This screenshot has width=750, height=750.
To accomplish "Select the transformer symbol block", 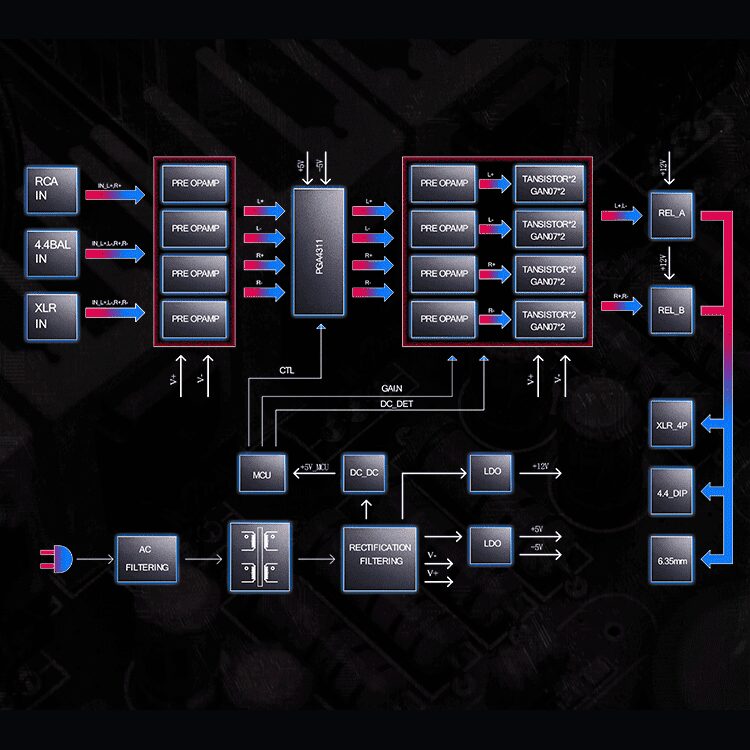I will [260, 557].
